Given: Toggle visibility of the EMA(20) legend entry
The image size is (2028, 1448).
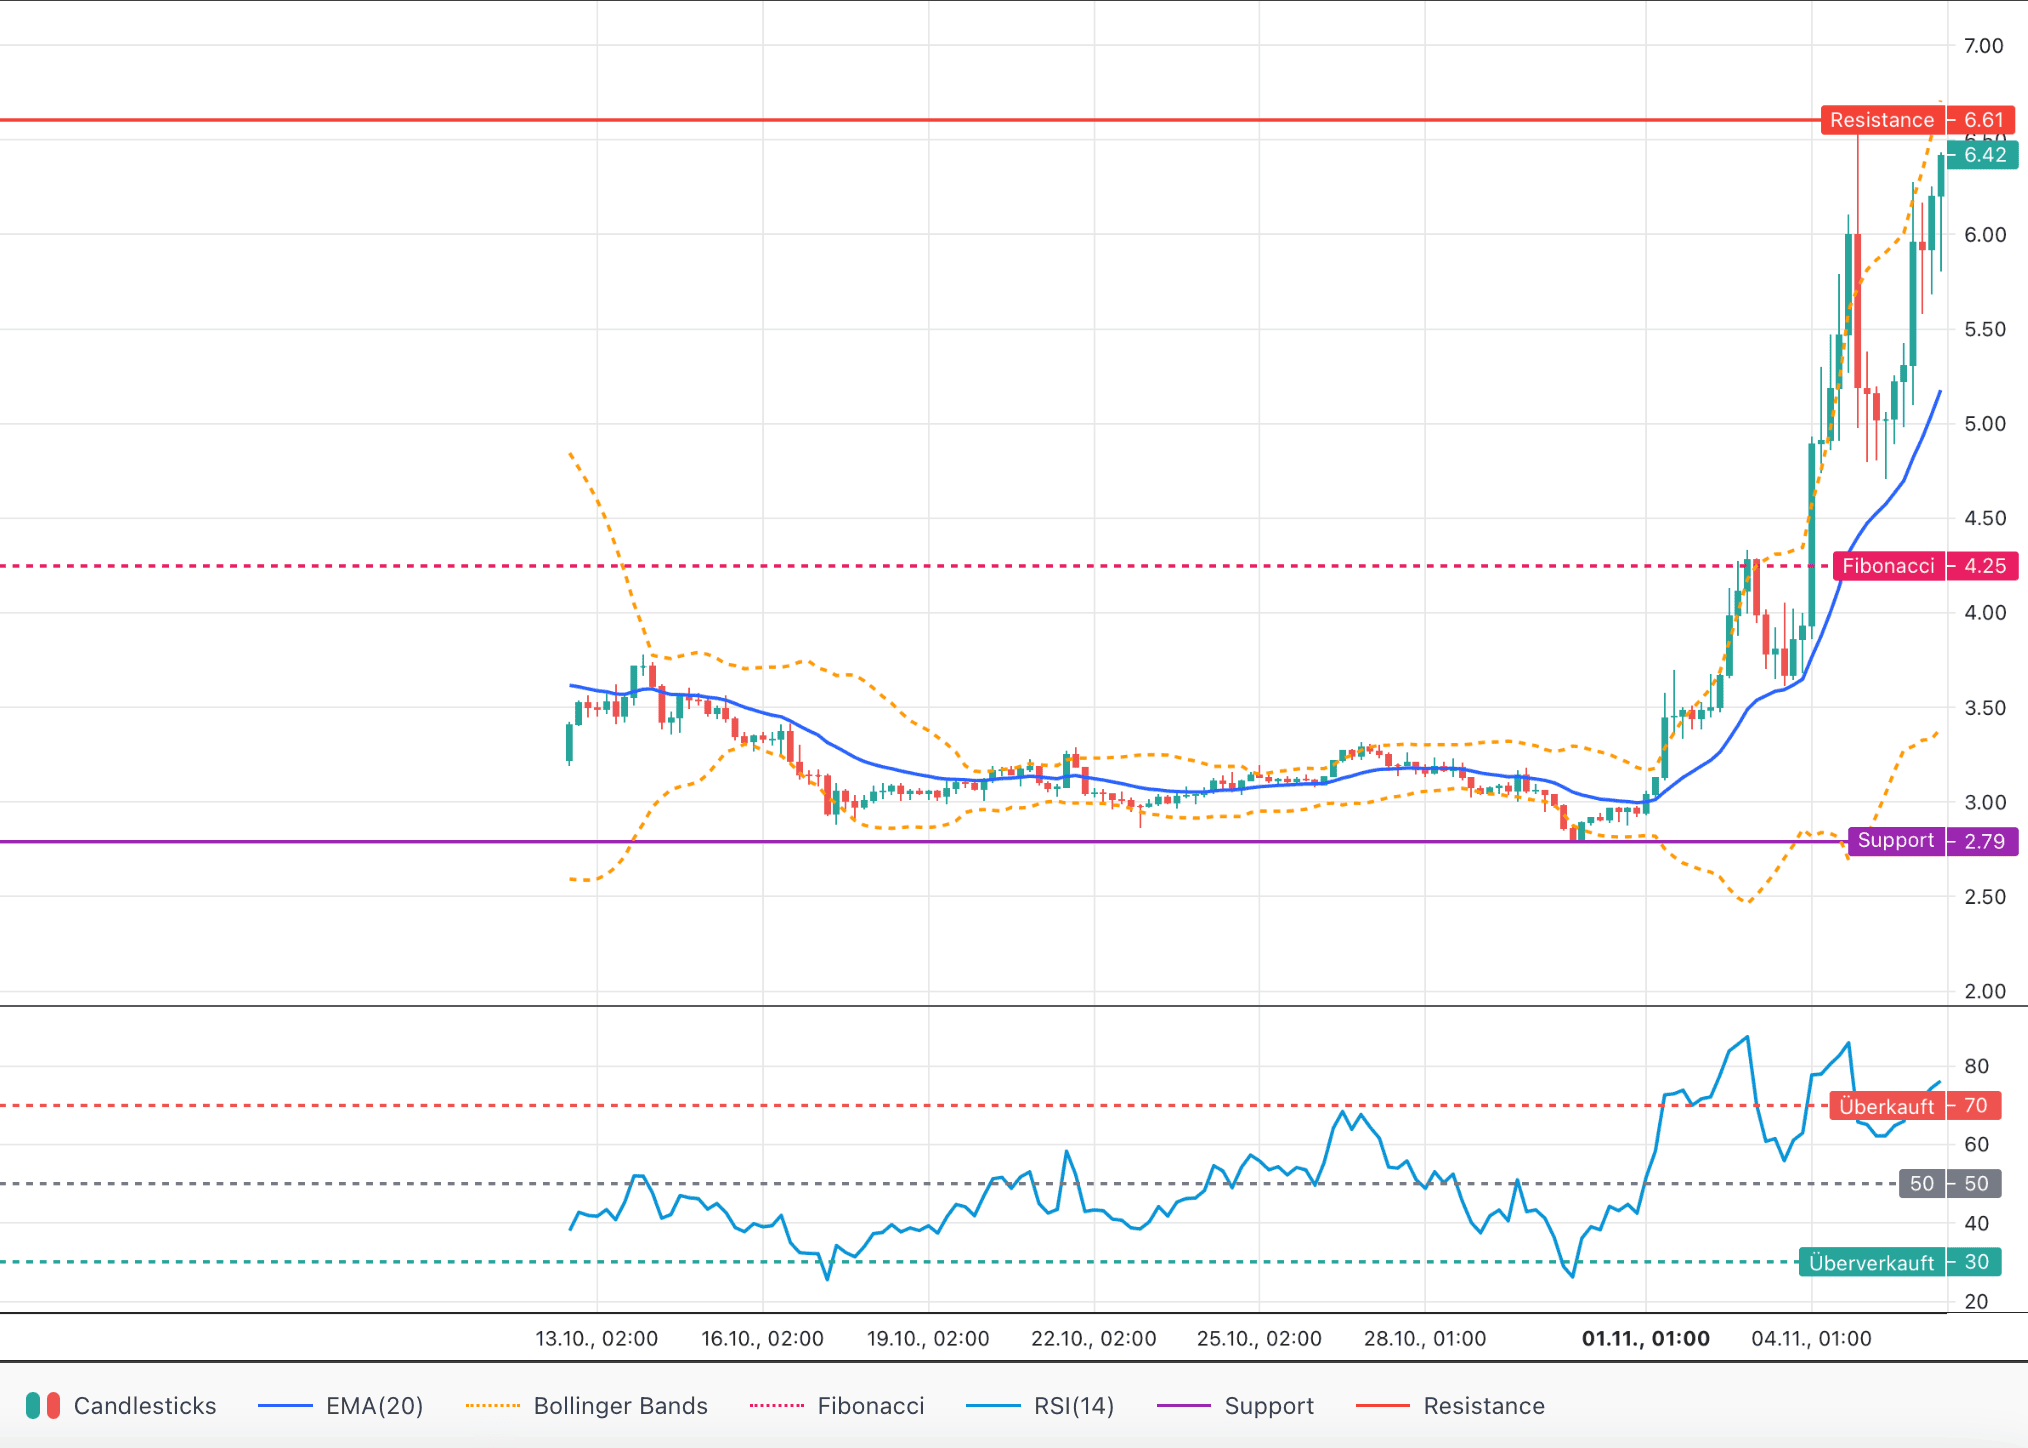Looking at the screenshot, I should [374, 1405].
